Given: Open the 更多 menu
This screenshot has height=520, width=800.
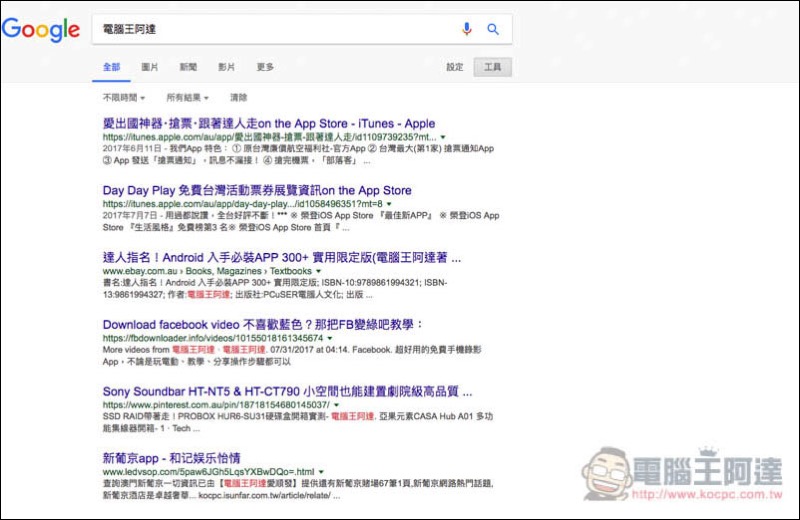Looking at the screenshot, I should pyautogui.click(x=265, y=67).
